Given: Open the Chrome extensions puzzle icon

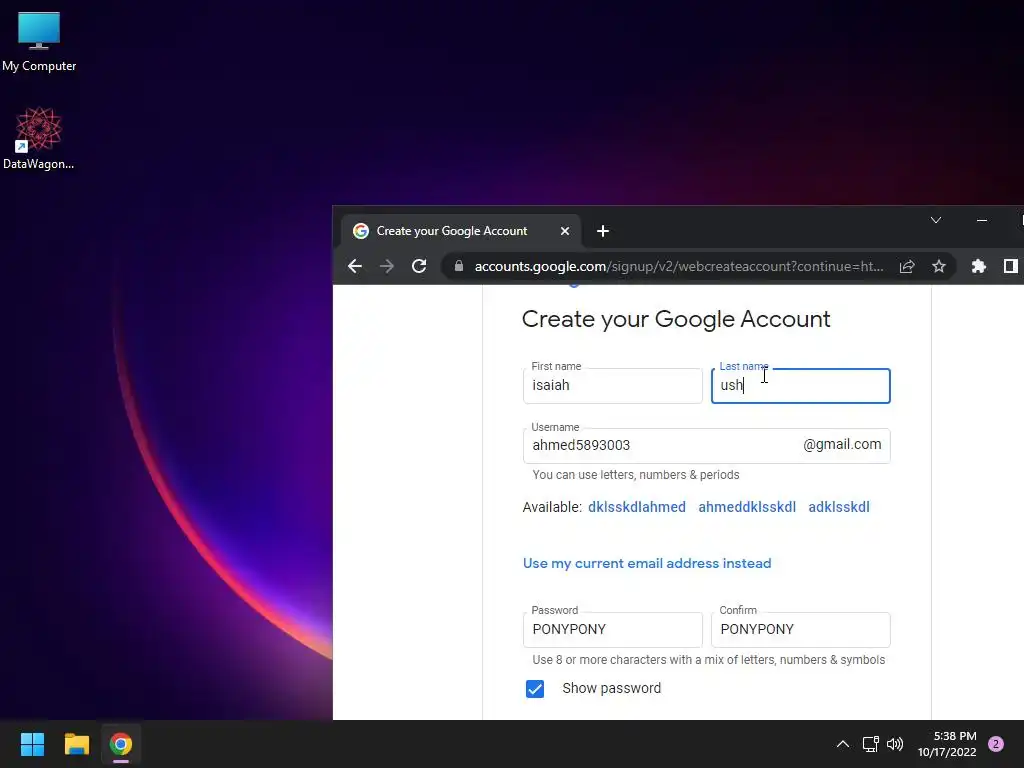Looking at the screenshot, I should (x=978, y=266).
